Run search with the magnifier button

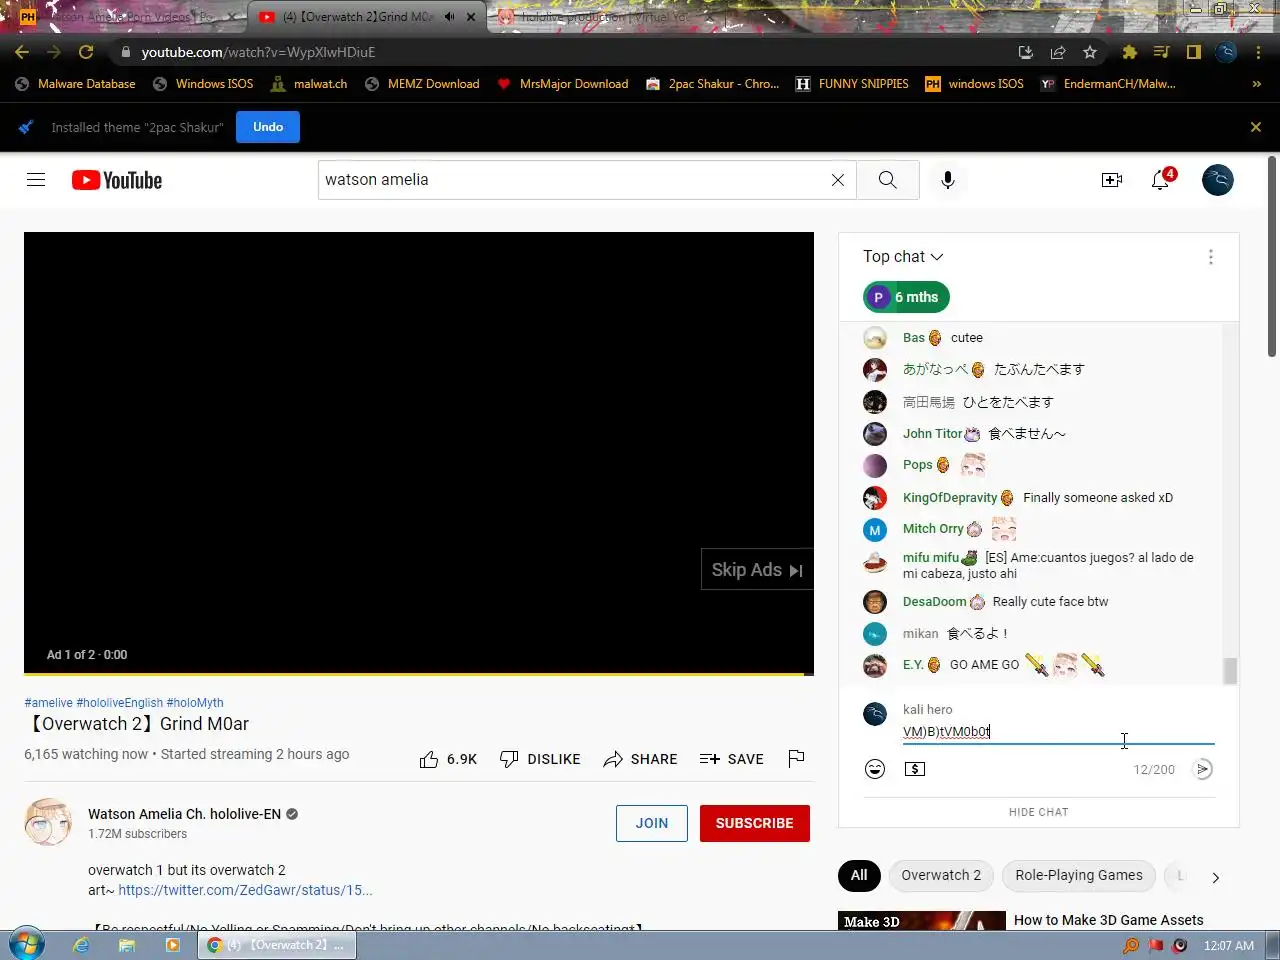click(888, 180)
